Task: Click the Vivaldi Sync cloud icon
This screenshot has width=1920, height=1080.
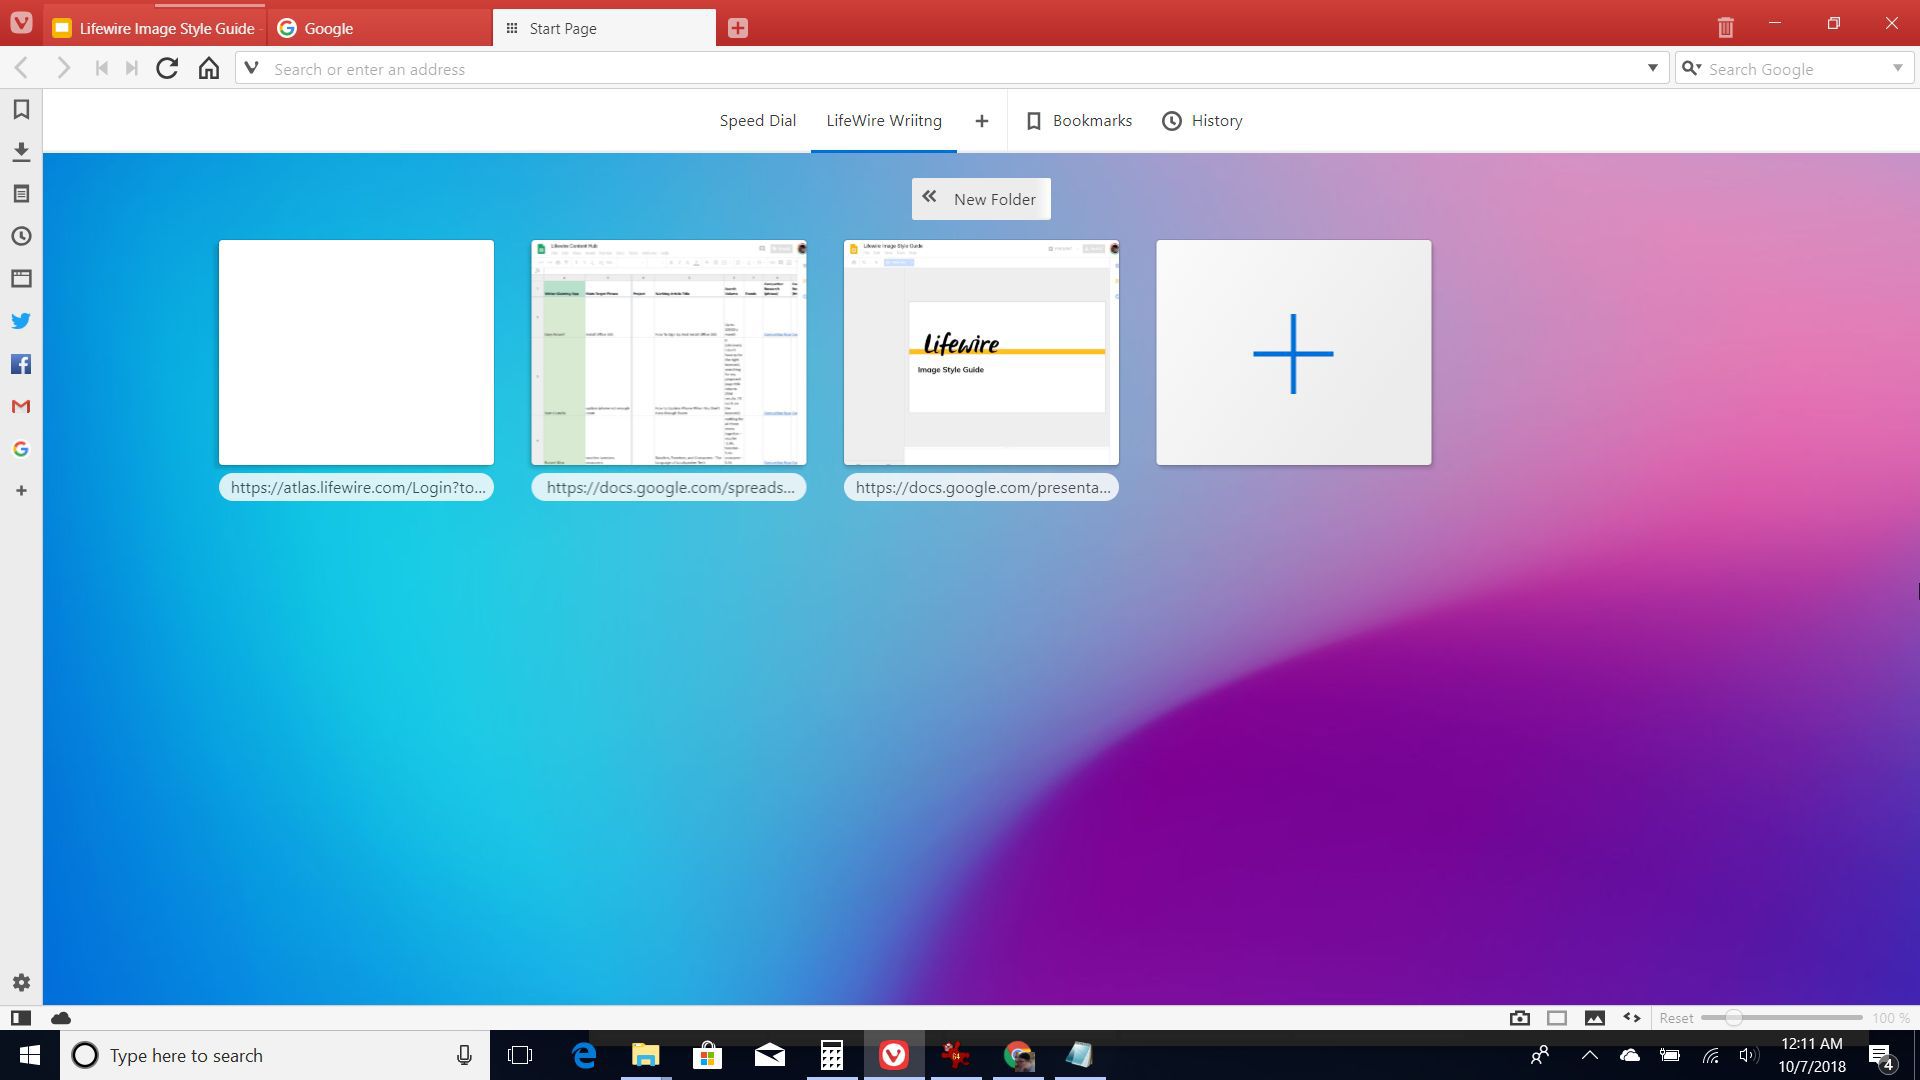Action: pos(61,1018)
